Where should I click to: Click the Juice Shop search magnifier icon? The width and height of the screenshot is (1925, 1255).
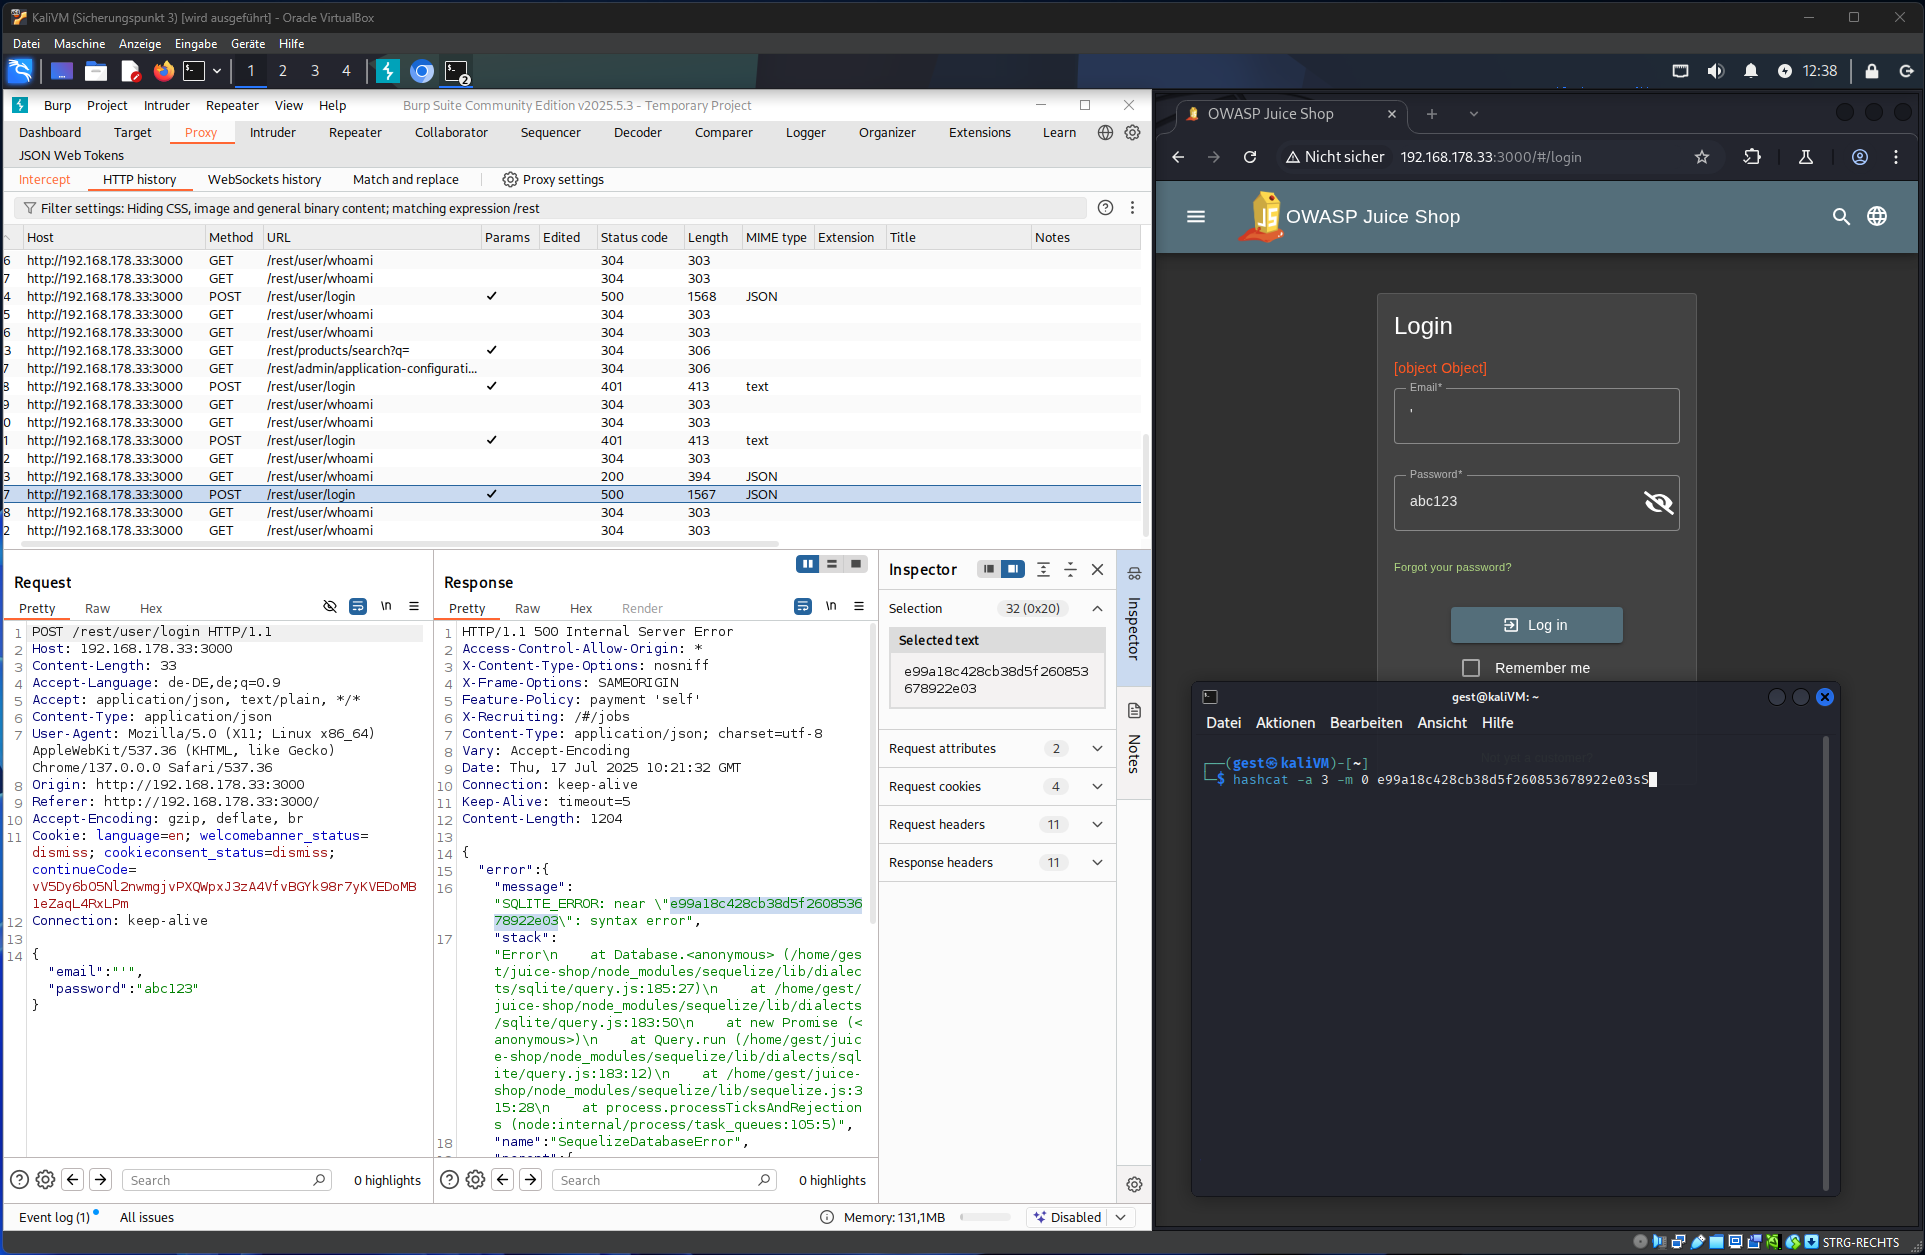coord(1840,217)
